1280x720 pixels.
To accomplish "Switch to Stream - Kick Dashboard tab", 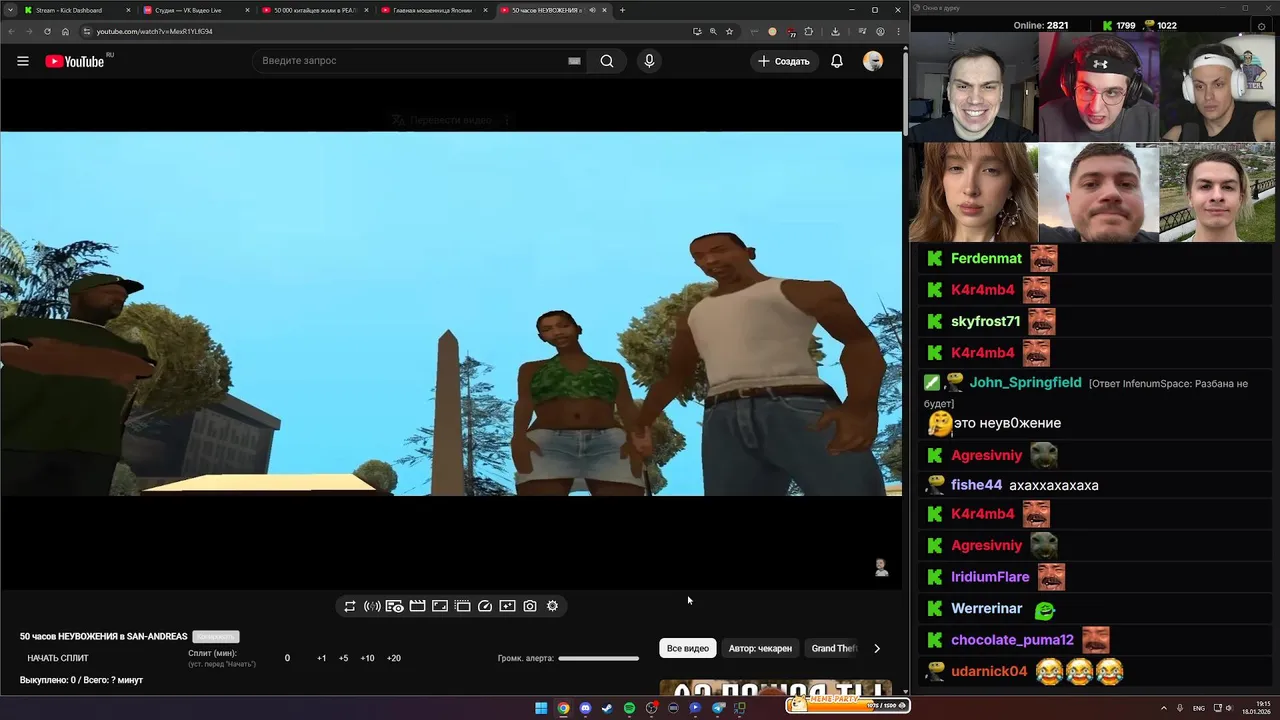I will click(x=76, y=10).
